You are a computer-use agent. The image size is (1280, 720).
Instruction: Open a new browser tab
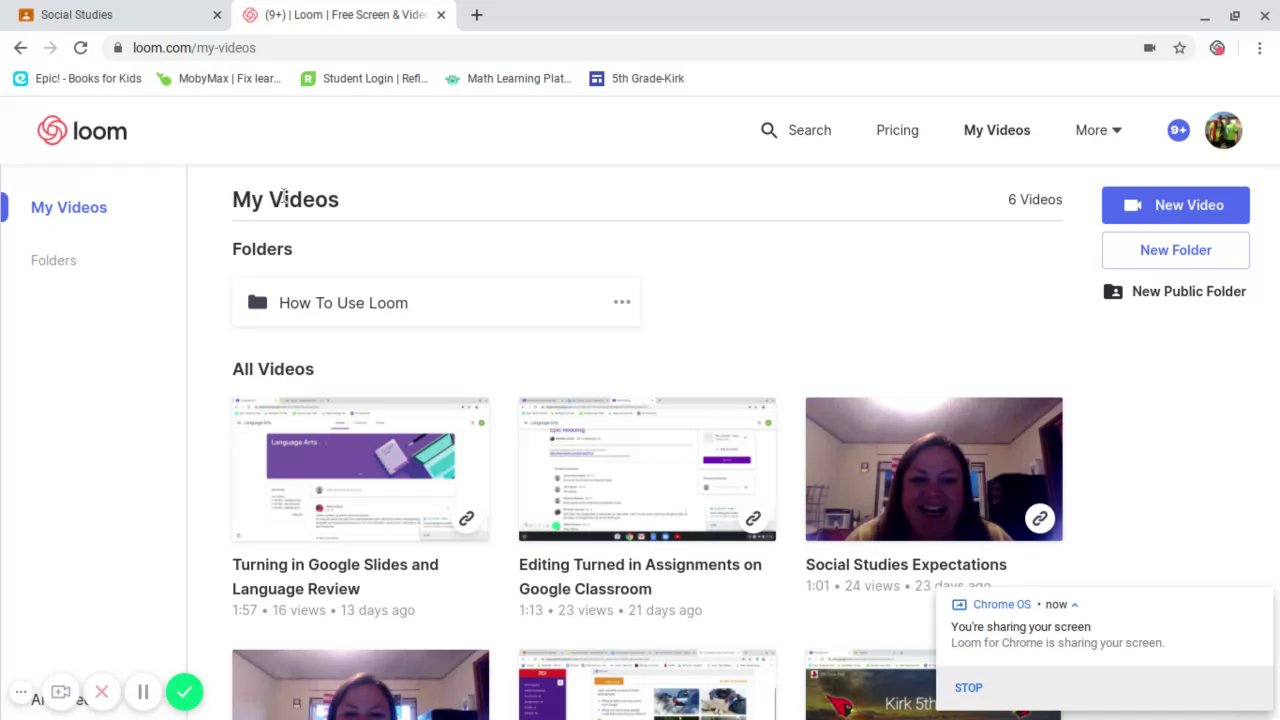[x=477, y=15]
